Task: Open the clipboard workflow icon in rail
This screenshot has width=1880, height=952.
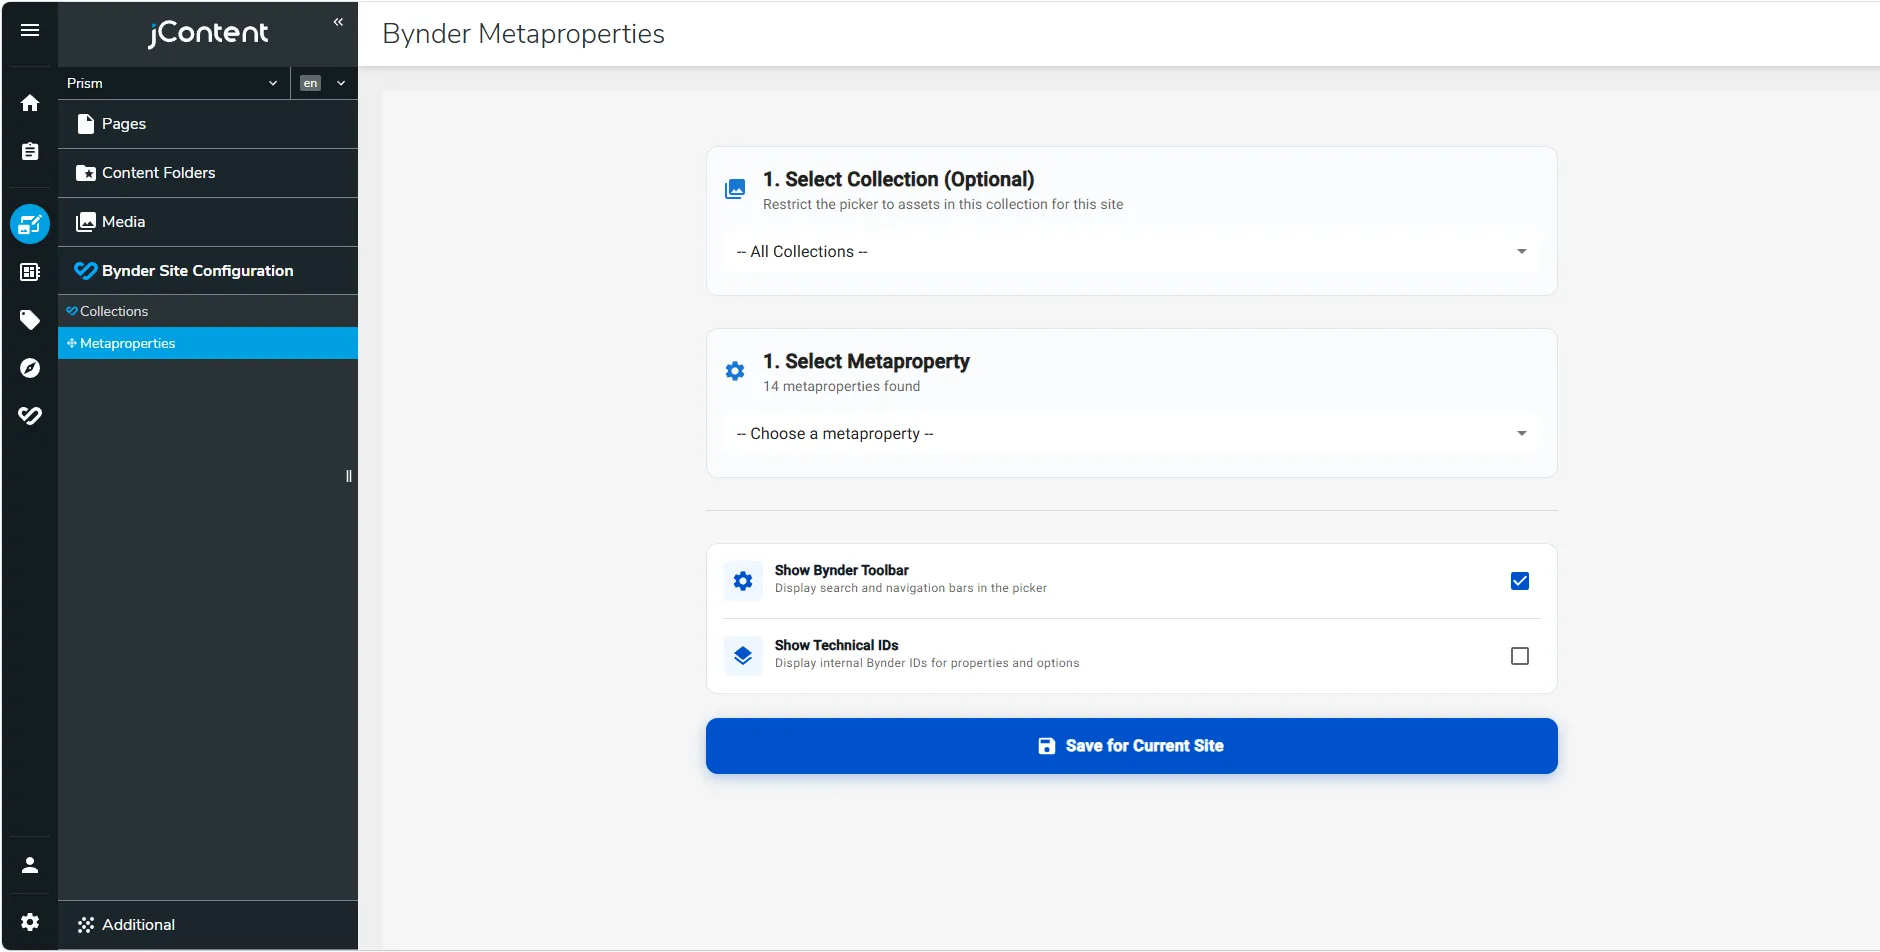Action: point(30,152)
